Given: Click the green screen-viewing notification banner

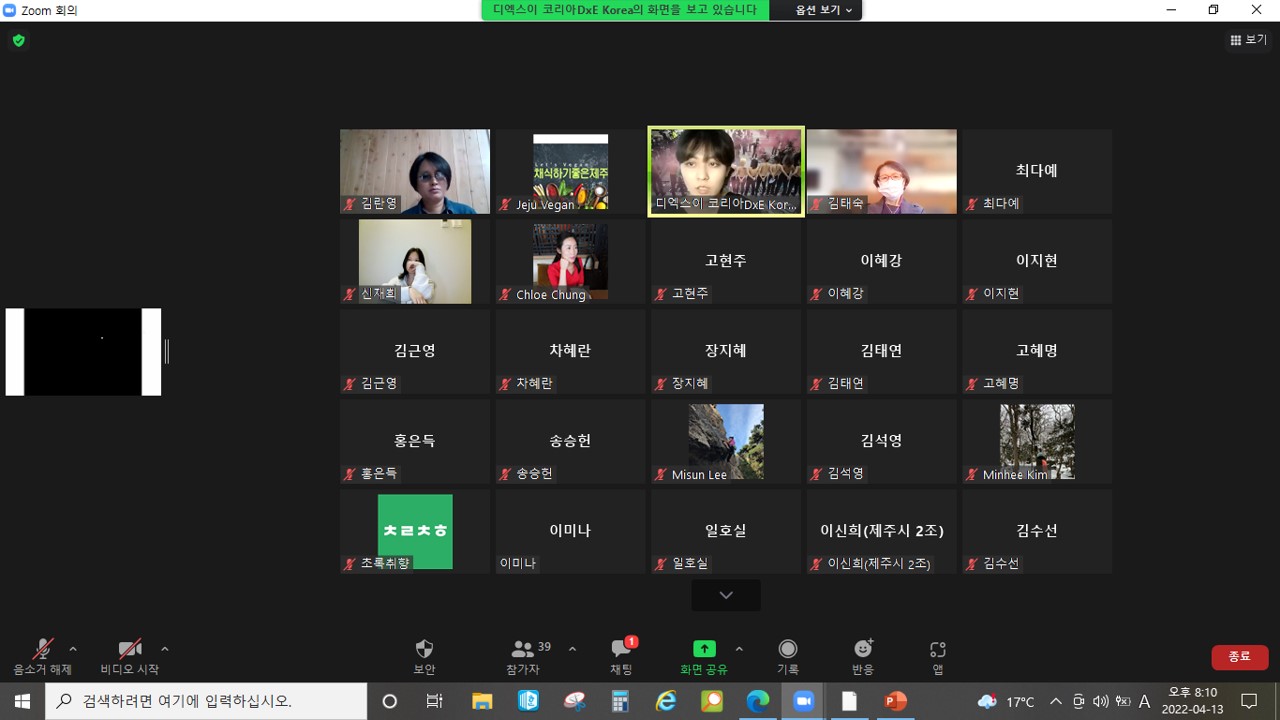Looking at the screenshot, I should coord(625,10).
